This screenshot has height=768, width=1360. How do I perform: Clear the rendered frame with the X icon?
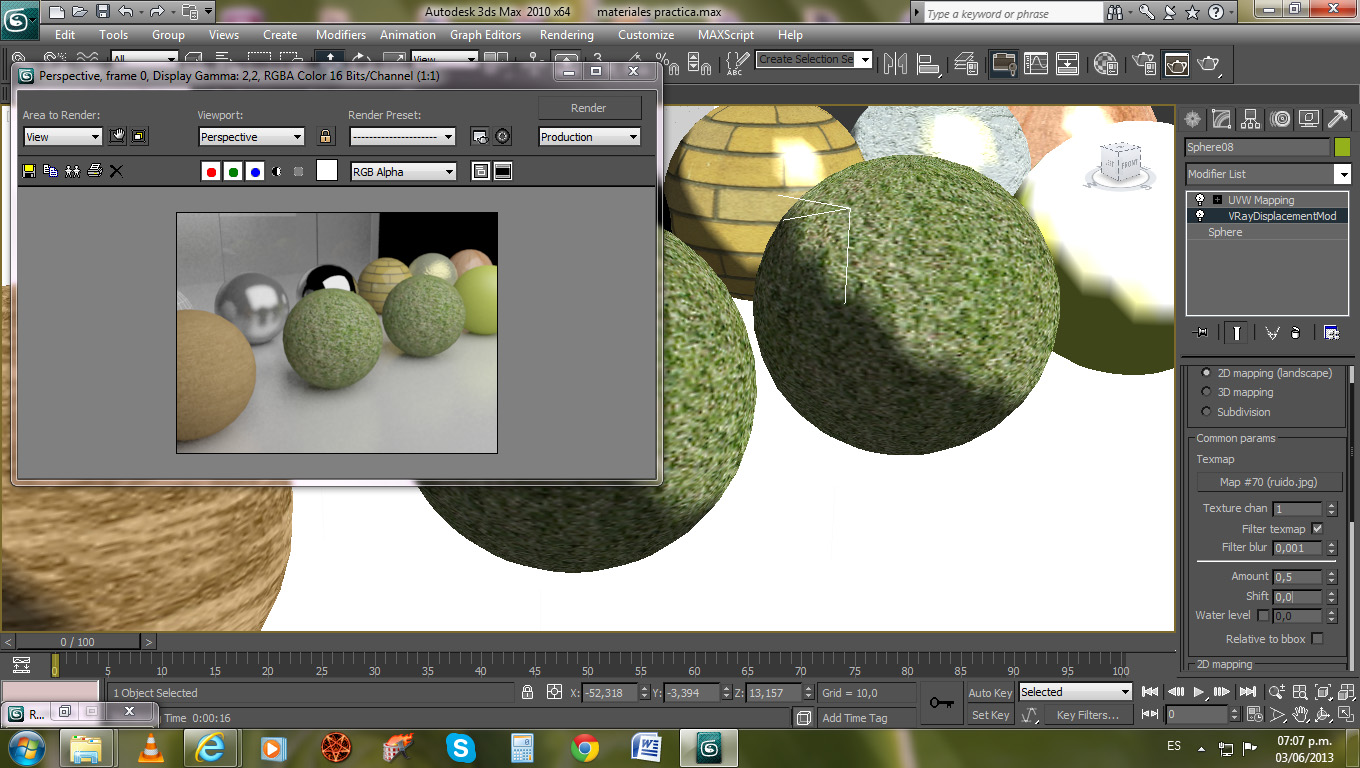point(116,171)
